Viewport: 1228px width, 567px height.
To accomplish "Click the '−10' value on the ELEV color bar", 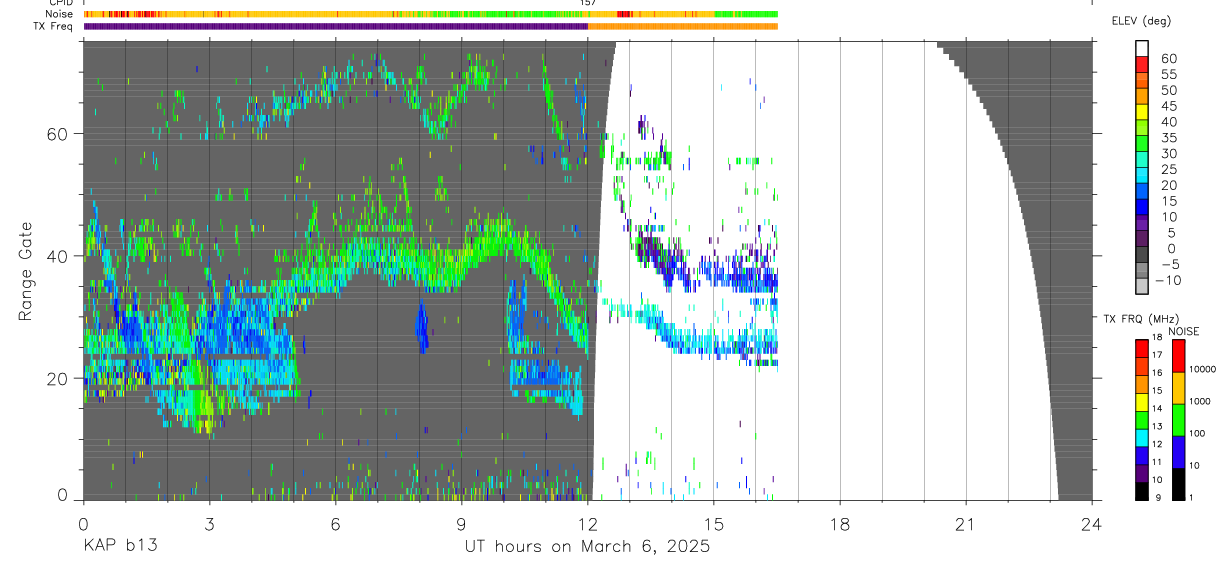I will tap(1168, 281).
